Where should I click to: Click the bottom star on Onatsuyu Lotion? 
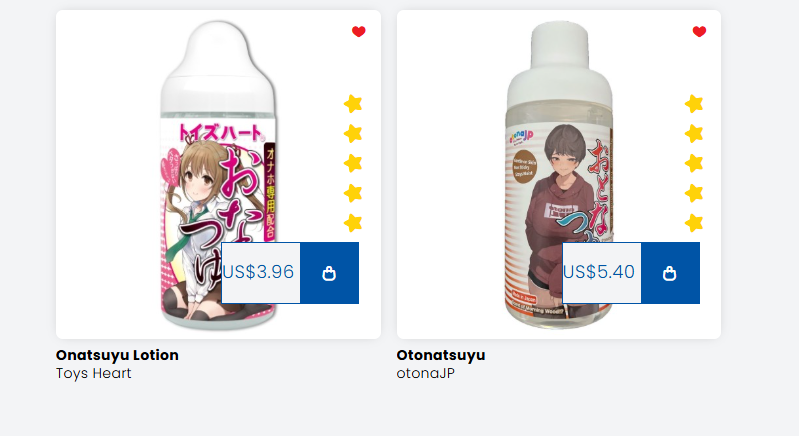353,223
